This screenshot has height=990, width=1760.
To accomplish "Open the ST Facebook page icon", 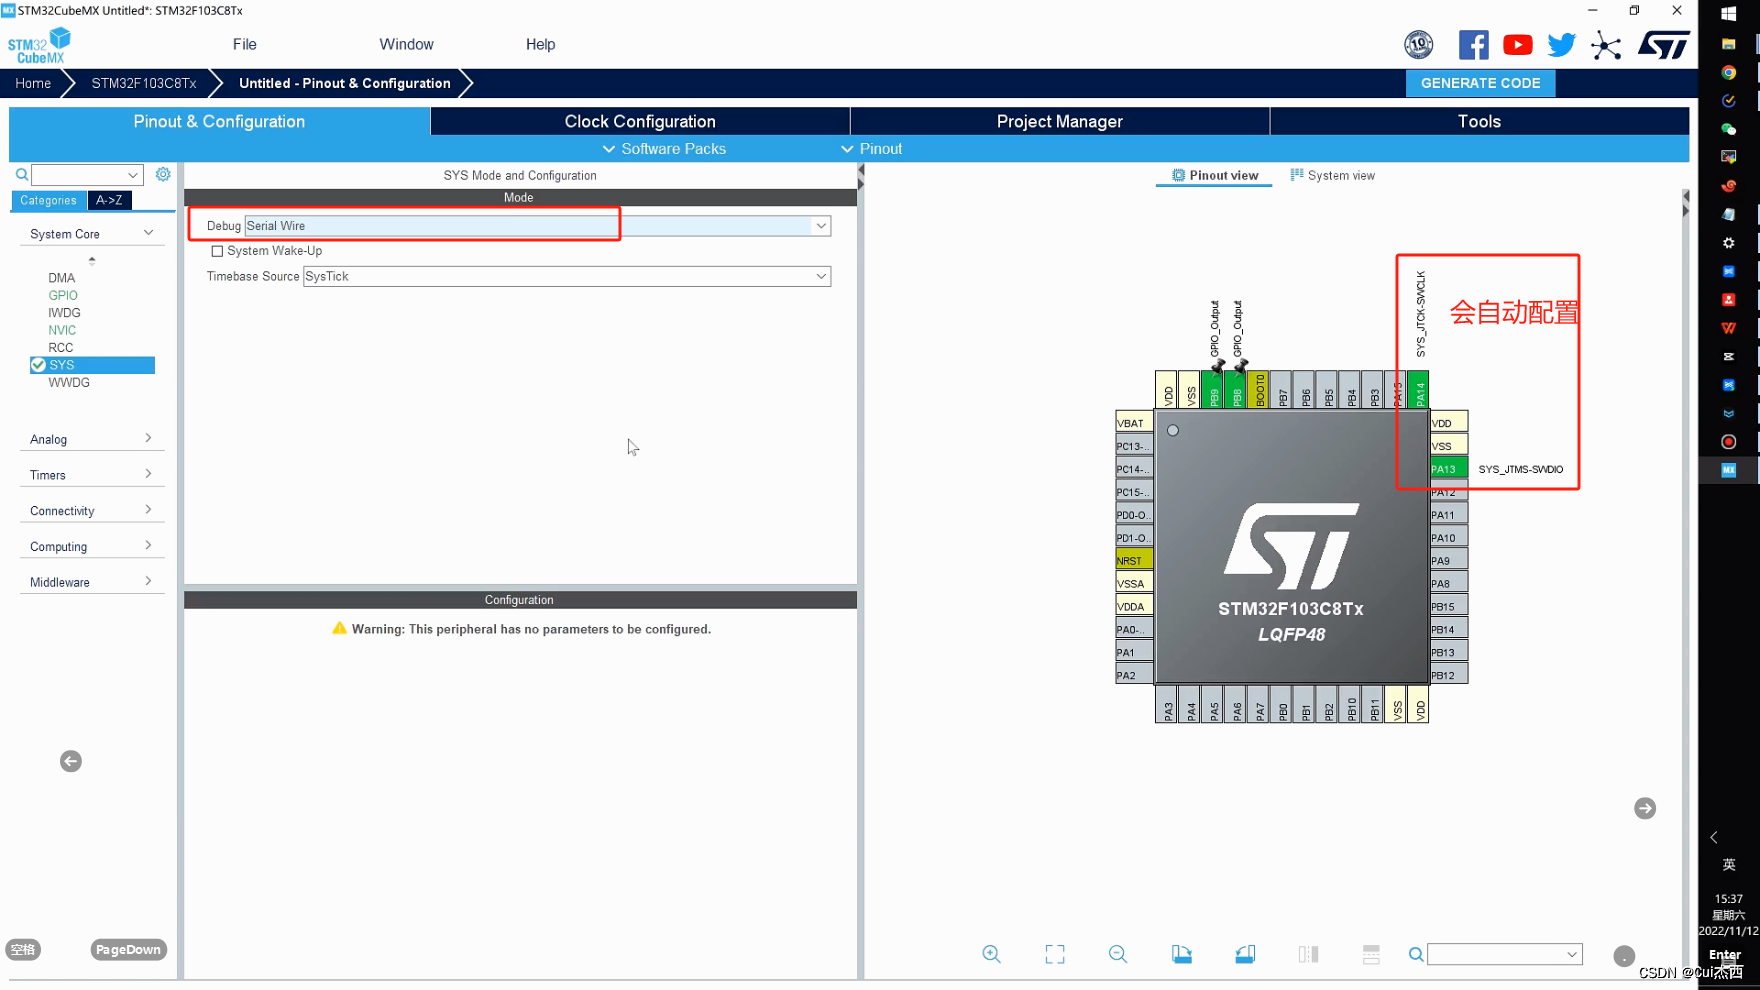I will tap(1473, 45).
